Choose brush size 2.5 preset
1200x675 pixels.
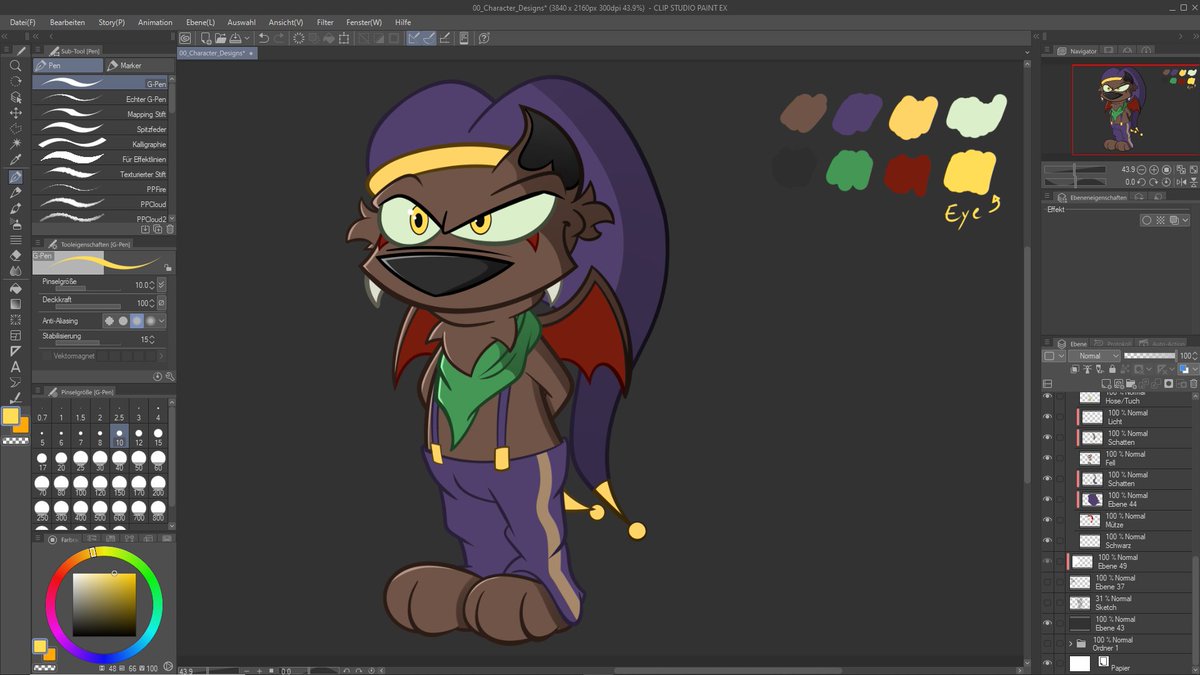[119, 412]
